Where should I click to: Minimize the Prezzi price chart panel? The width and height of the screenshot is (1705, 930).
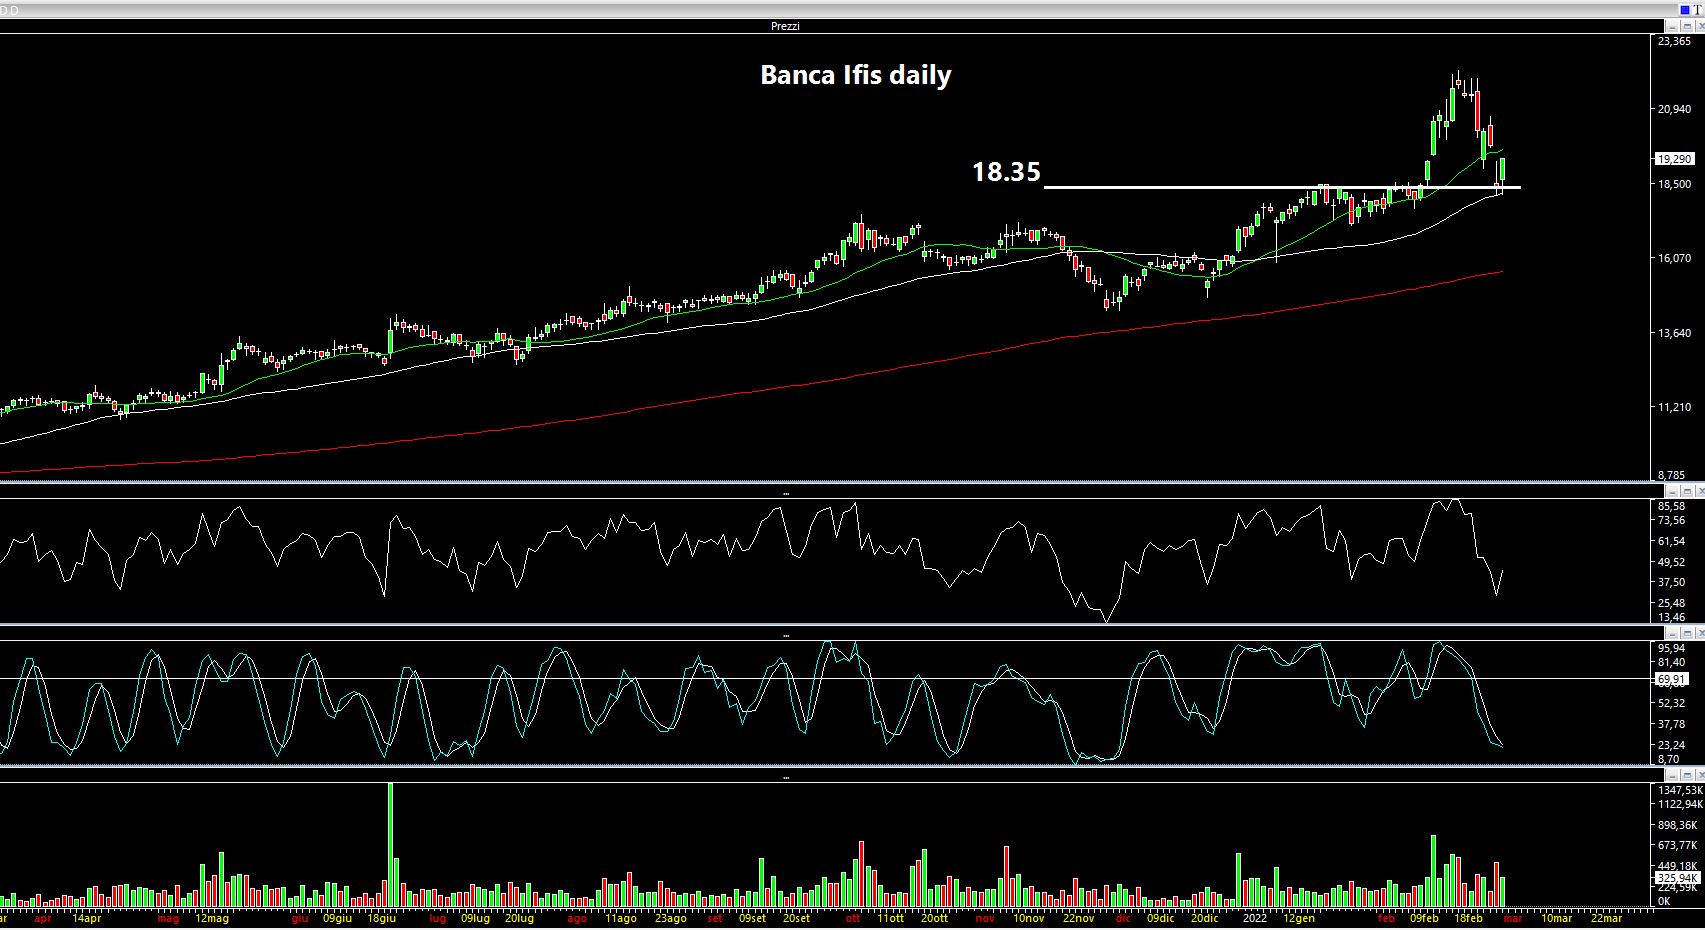pos(1673,26)
